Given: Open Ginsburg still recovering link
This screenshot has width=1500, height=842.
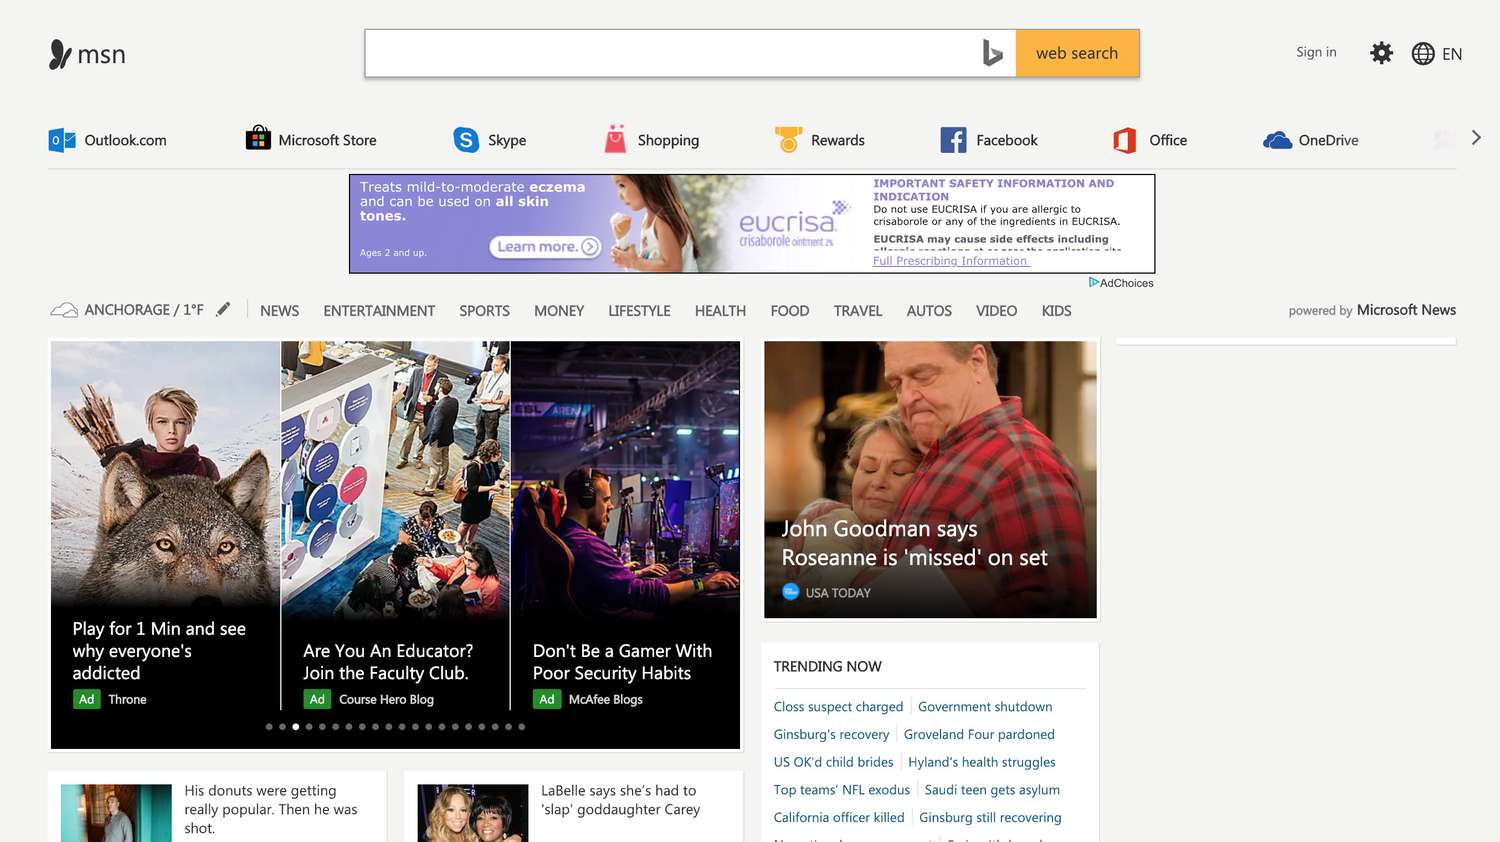Looking at the screenshot, I should click(x=990, y=817).
